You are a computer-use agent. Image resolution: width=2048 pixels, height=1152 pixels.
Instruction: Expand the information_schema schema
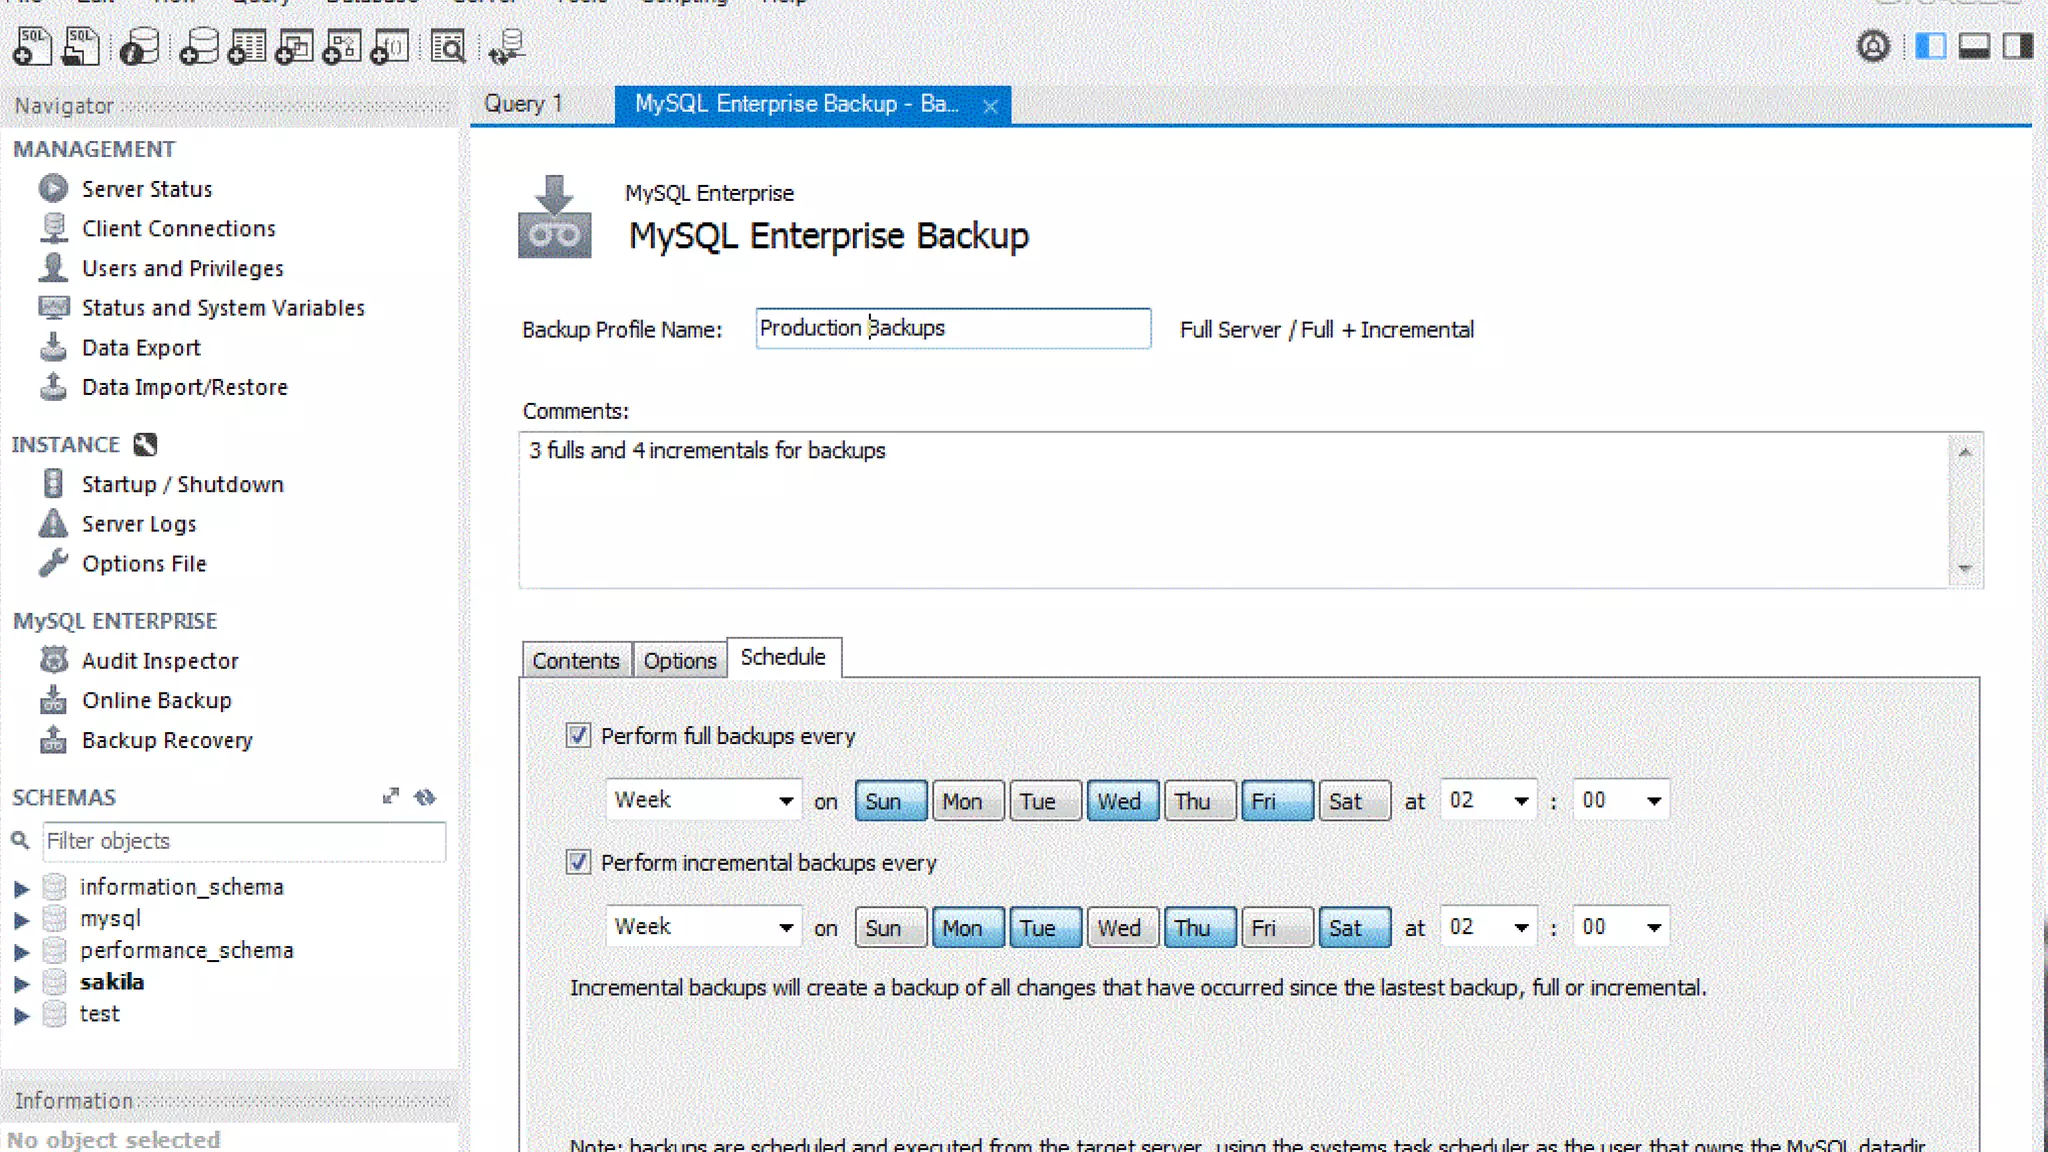(21, 887)
